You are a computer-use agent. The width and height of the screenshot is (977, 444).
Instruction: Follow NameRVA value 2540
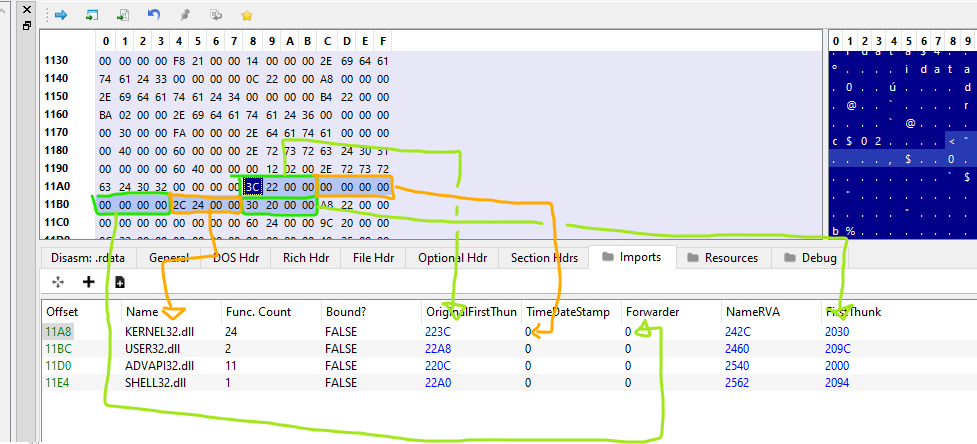[x=737, y=366]
